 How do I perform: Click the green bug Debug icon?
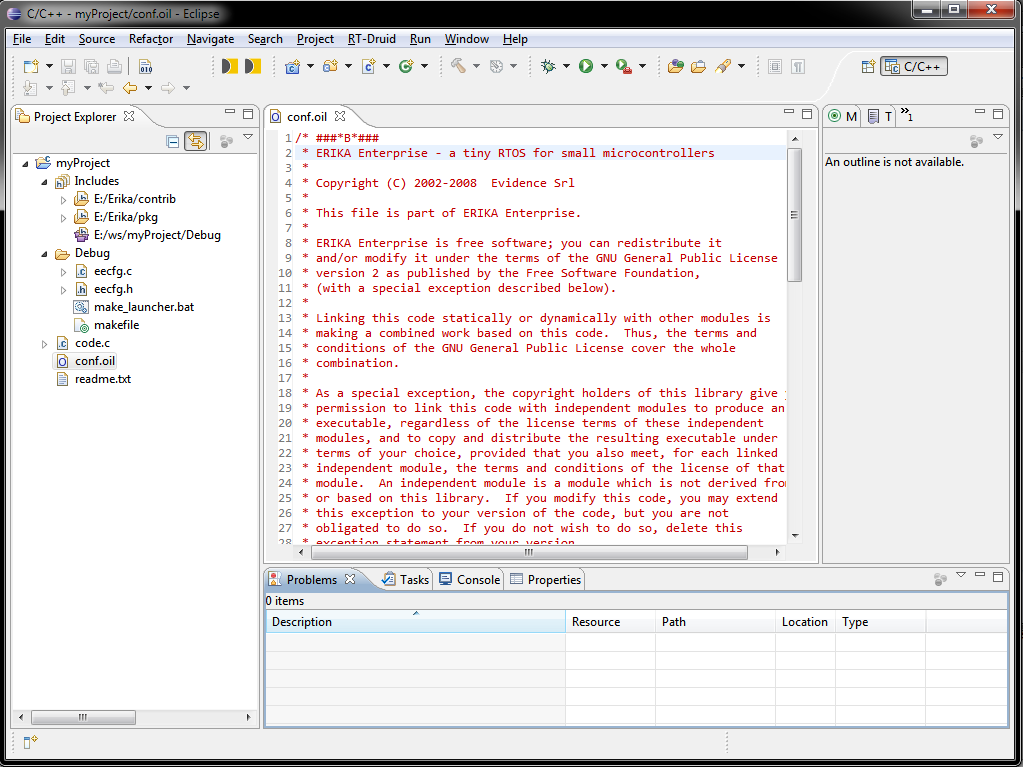coord(548,66)
